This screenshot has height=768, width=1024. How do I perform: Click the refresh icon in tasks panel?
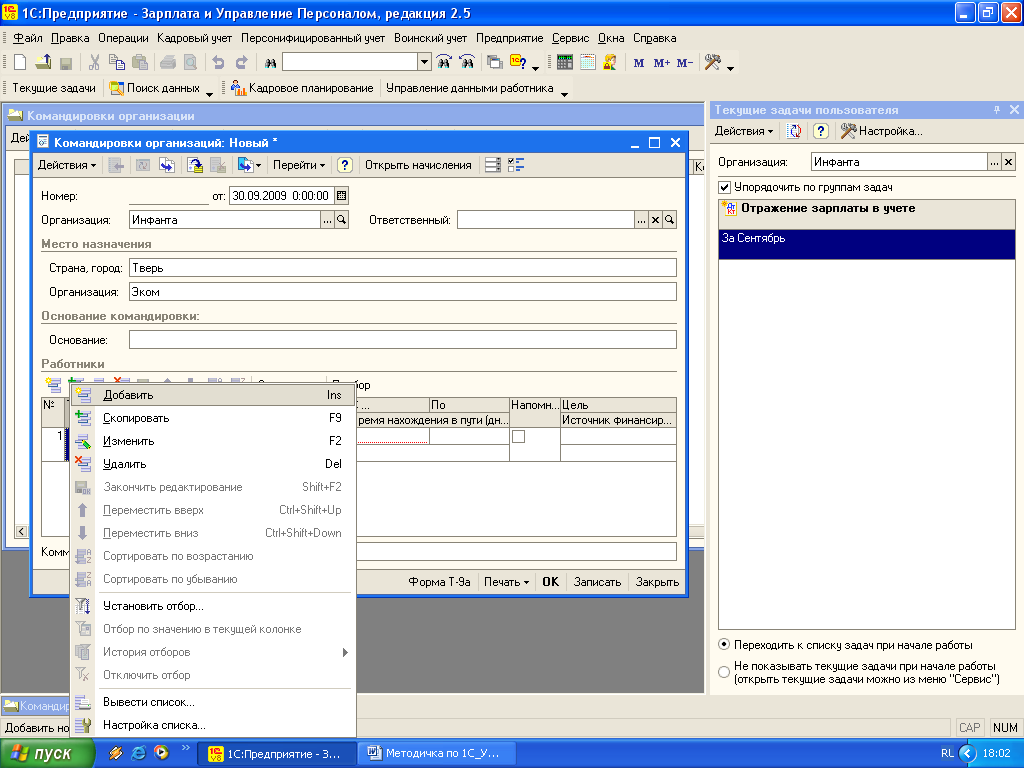tap(795, 131)
